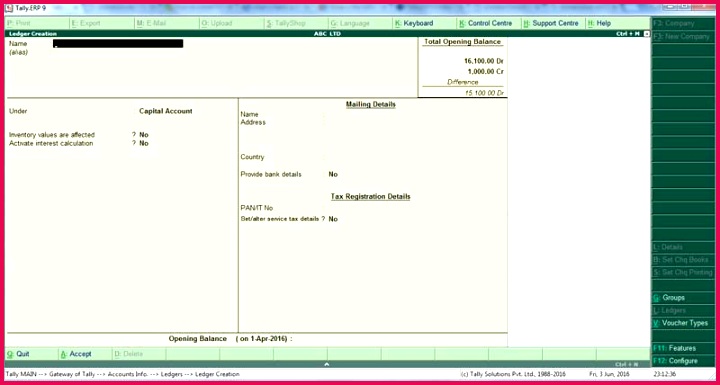Click the Tally Solutions copyright text
720x385 pixels.
[513, 374]
